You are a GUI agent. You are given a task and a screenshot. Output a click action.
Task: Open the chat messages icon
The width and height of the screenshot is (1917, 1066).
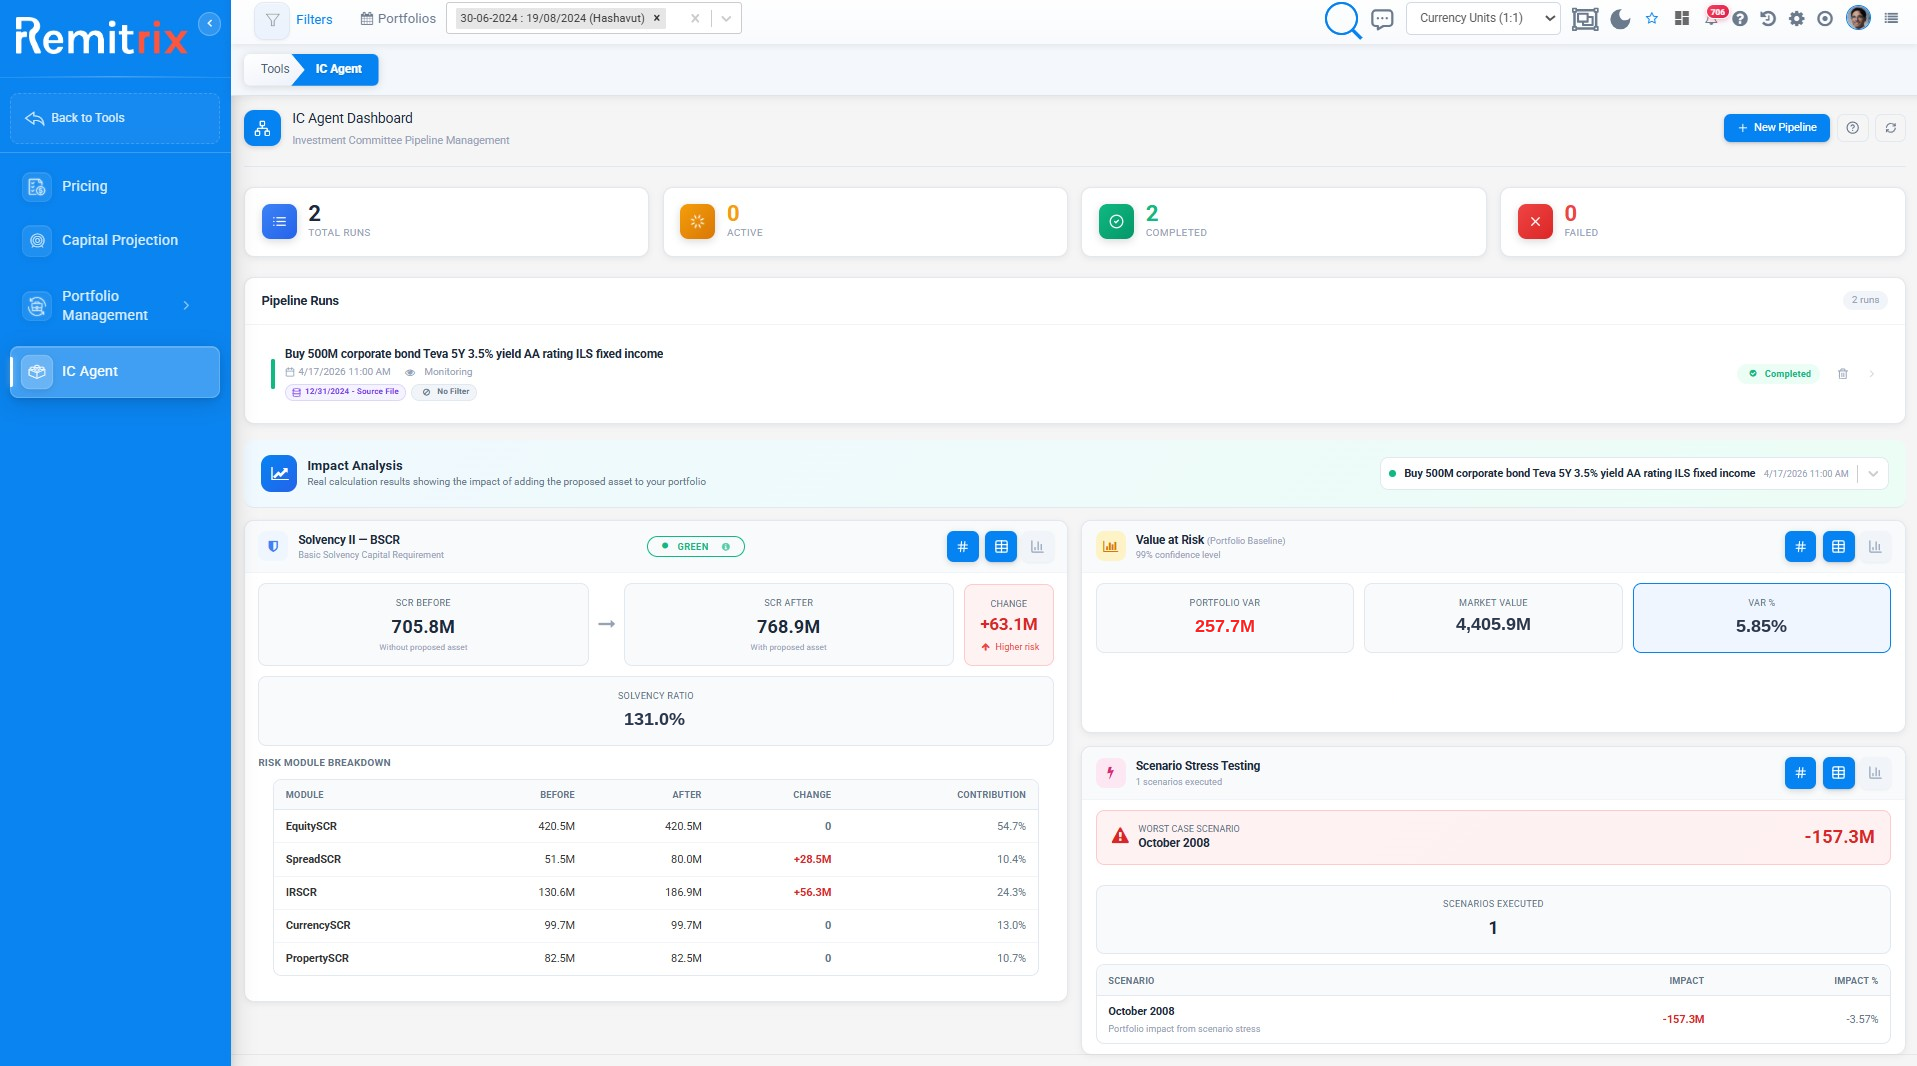coord(1382,19)
